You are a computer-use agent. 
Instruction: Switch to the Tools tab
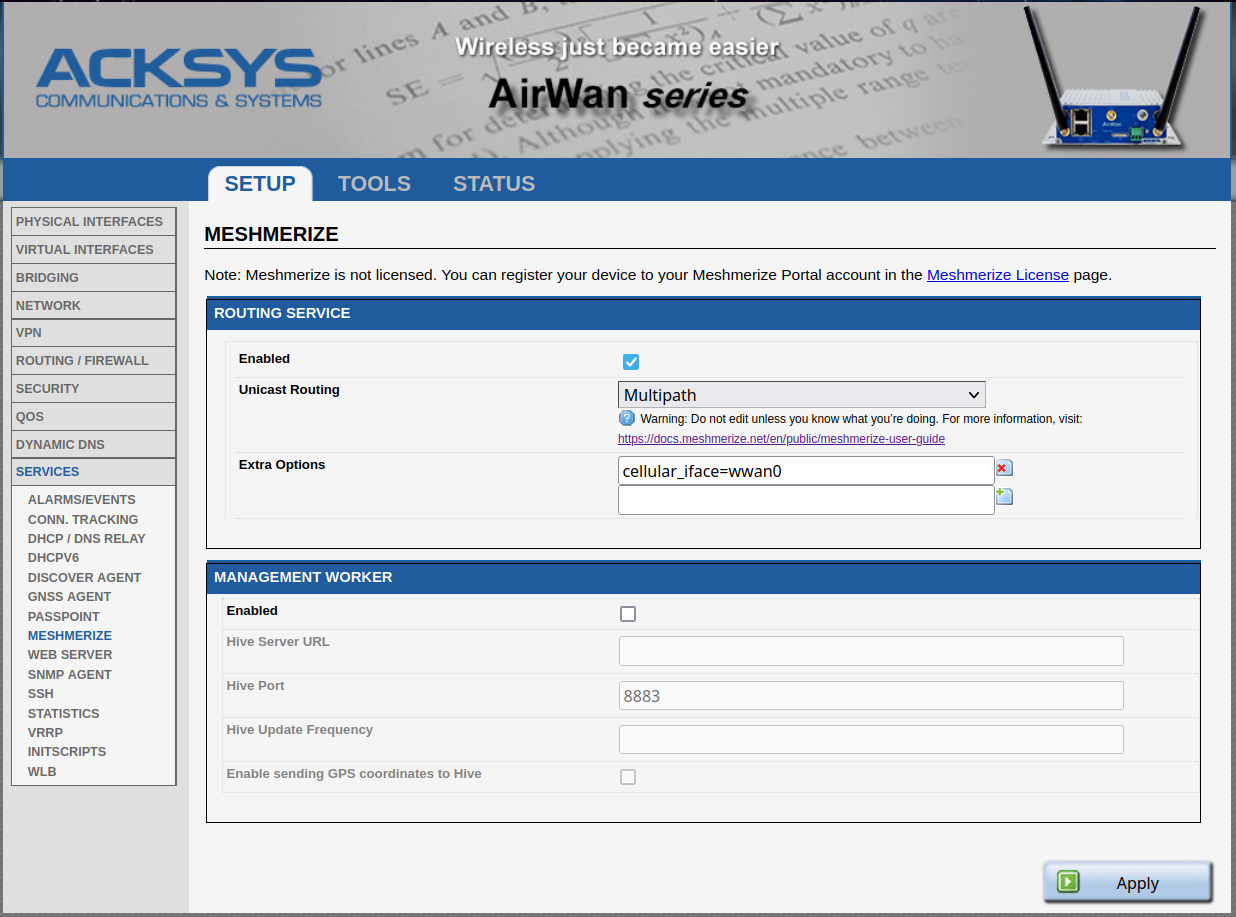click(x=374, y=184)
